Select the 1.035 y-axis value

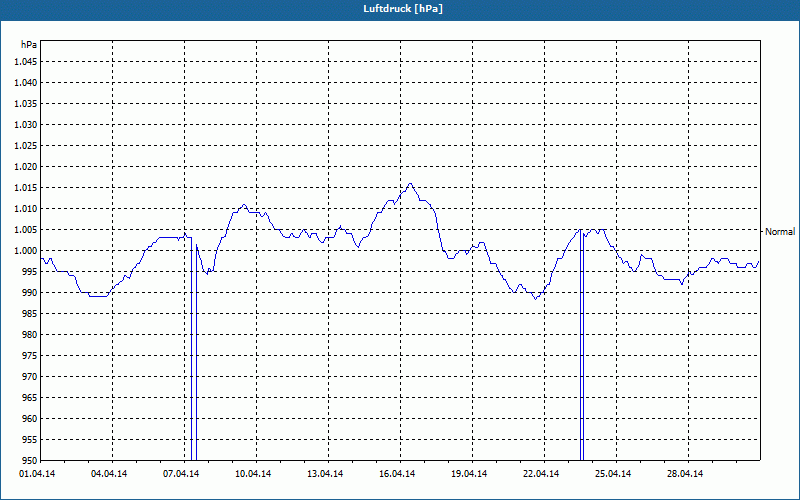coord(26,104)
